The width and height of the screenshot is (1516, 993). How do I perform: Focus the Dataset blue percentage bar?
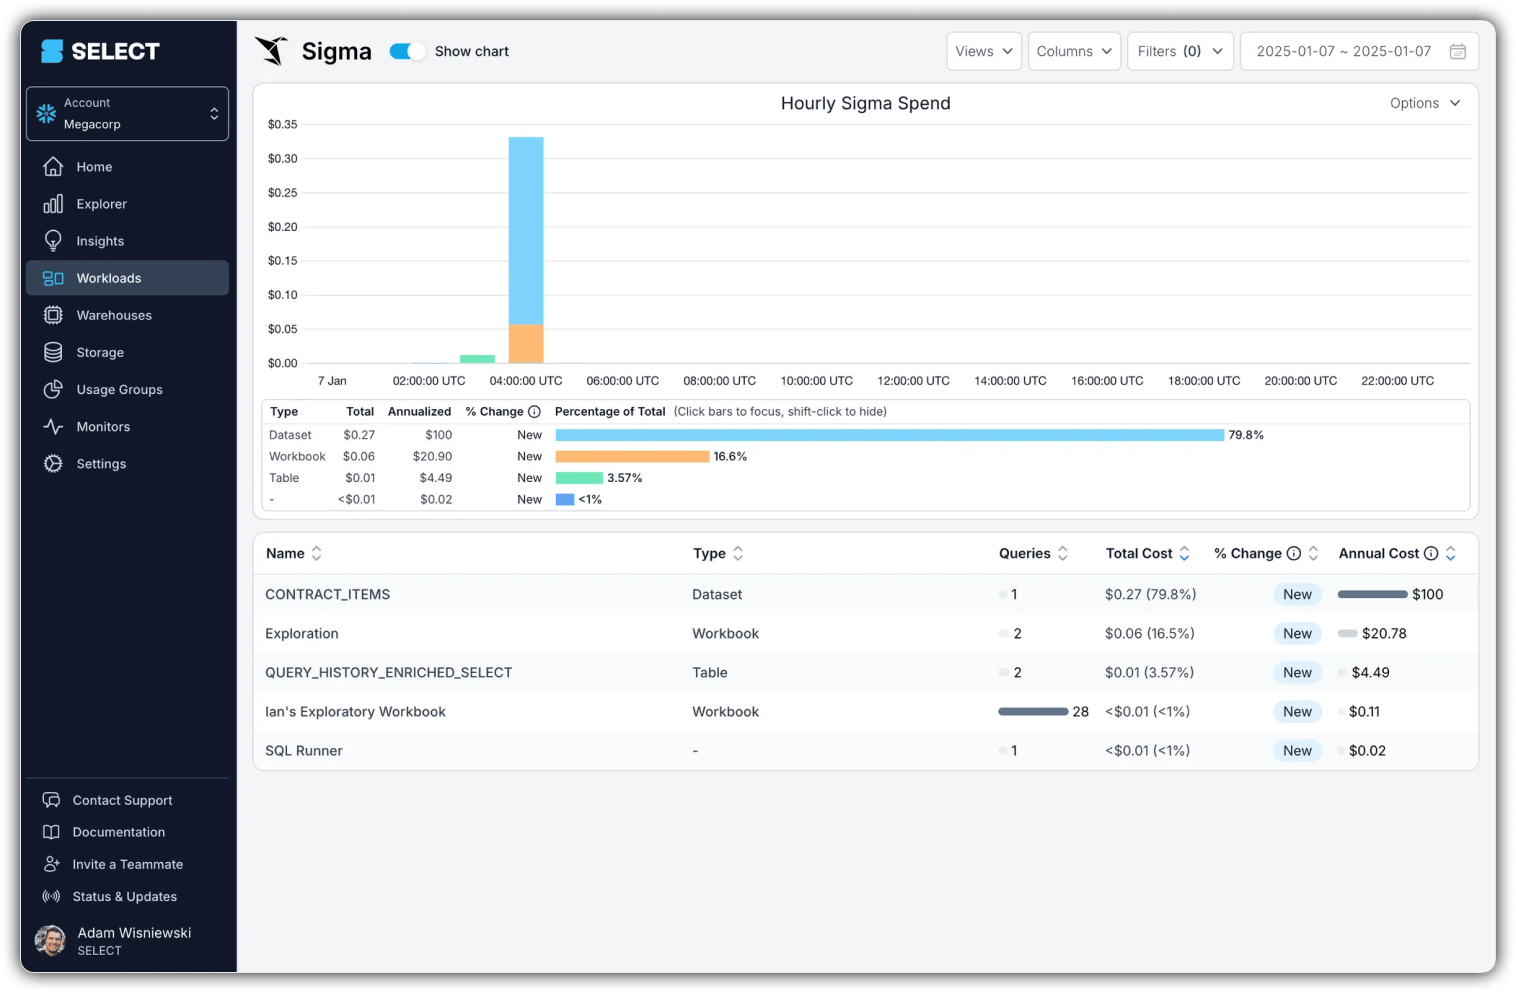tap(889, 435)
